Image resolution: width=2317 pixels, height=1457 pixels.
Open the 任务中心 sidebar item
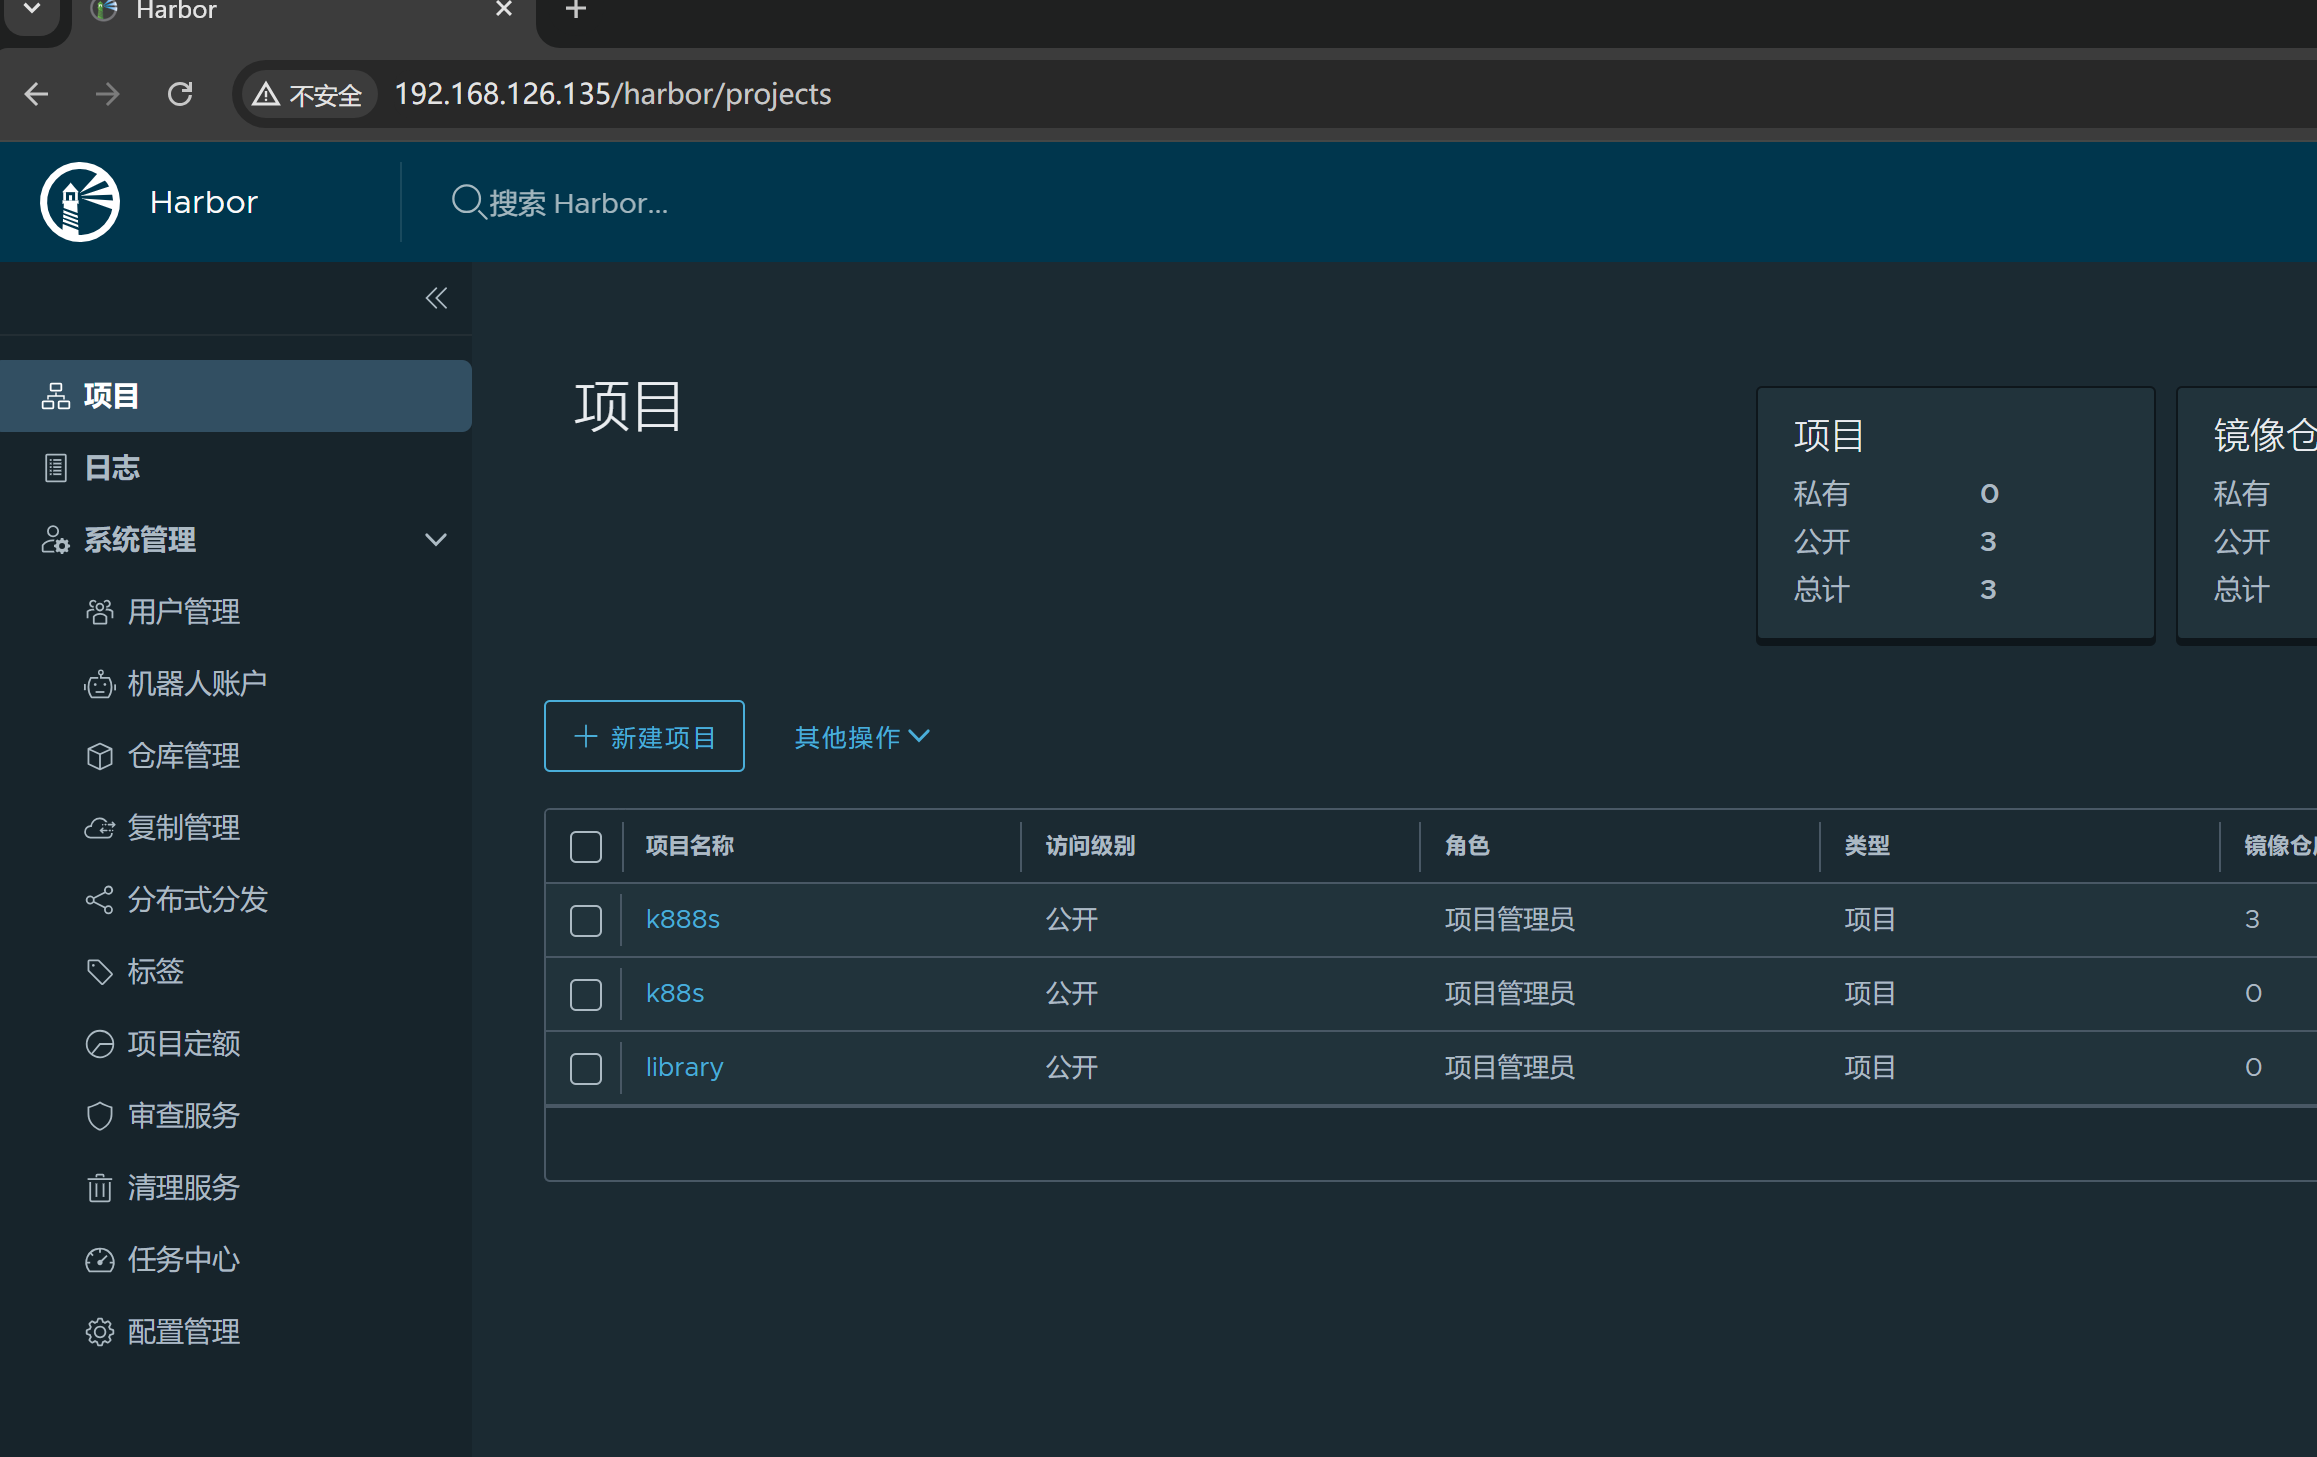pos(183,1260)
